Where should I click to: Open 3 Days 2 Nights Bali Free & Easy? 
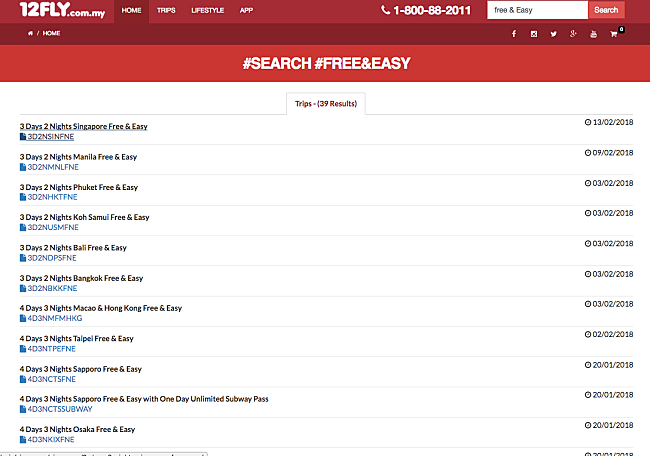point(73,248)
